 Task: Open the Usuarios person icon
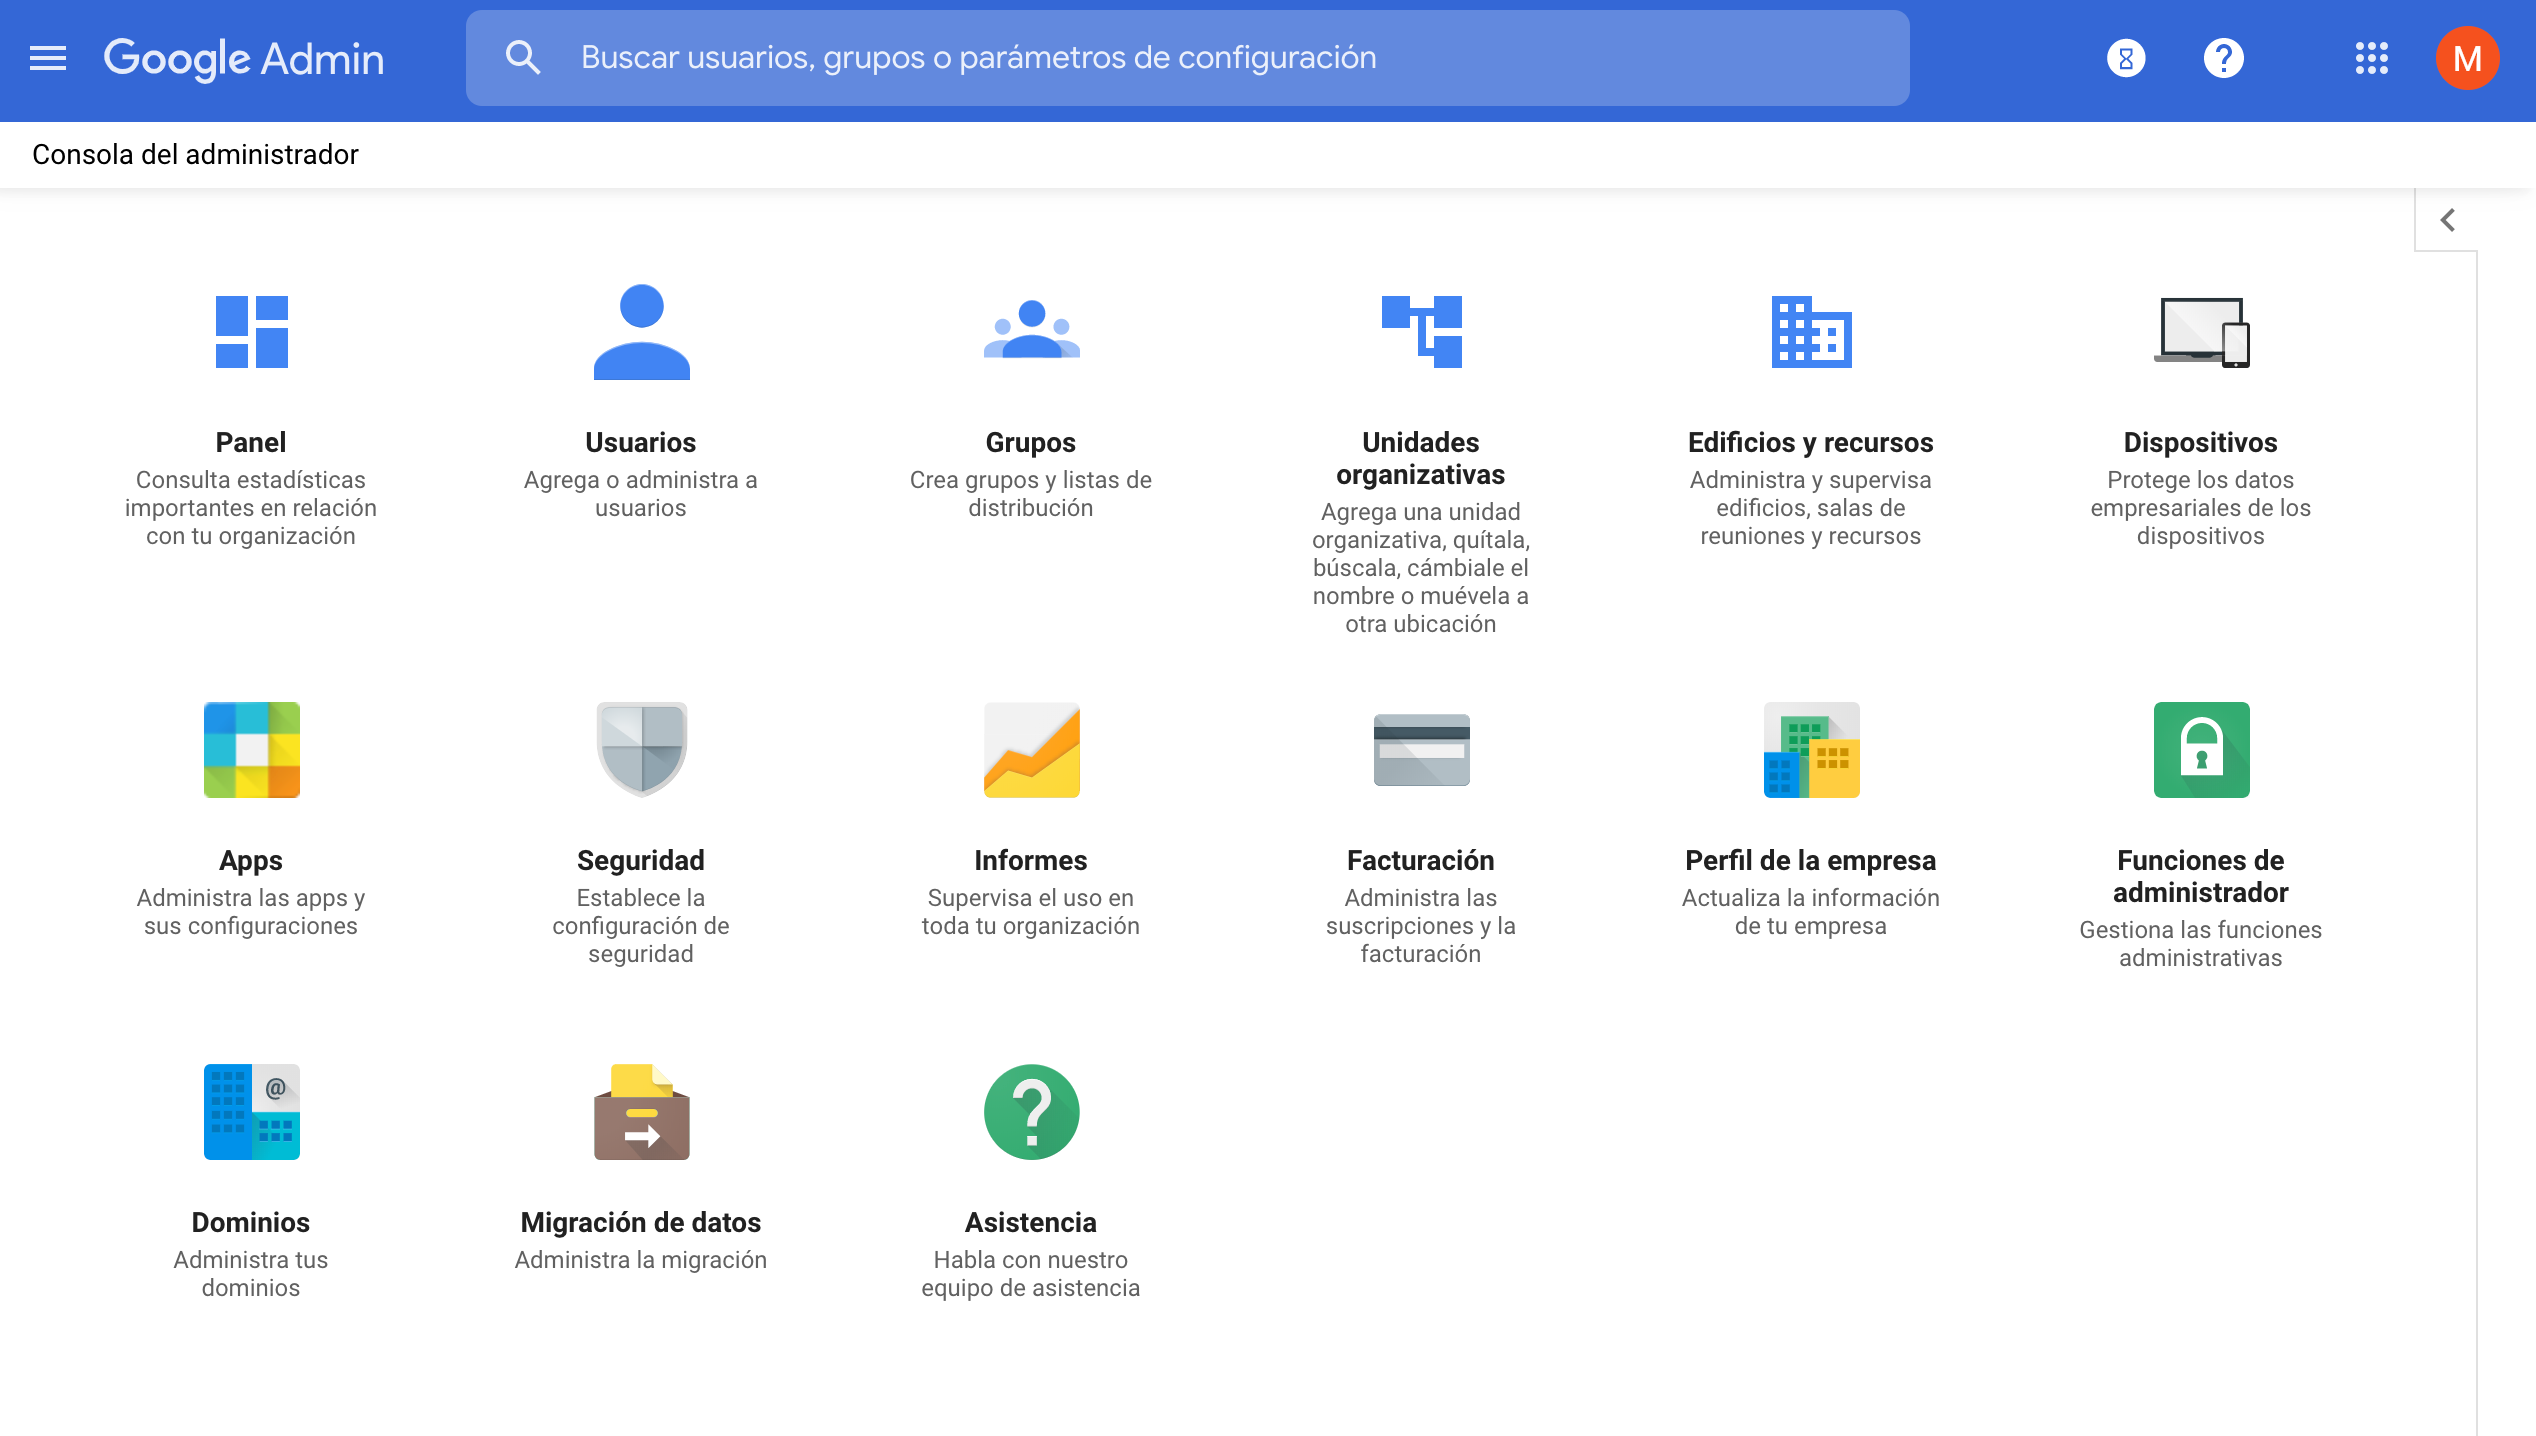point(641,332)
